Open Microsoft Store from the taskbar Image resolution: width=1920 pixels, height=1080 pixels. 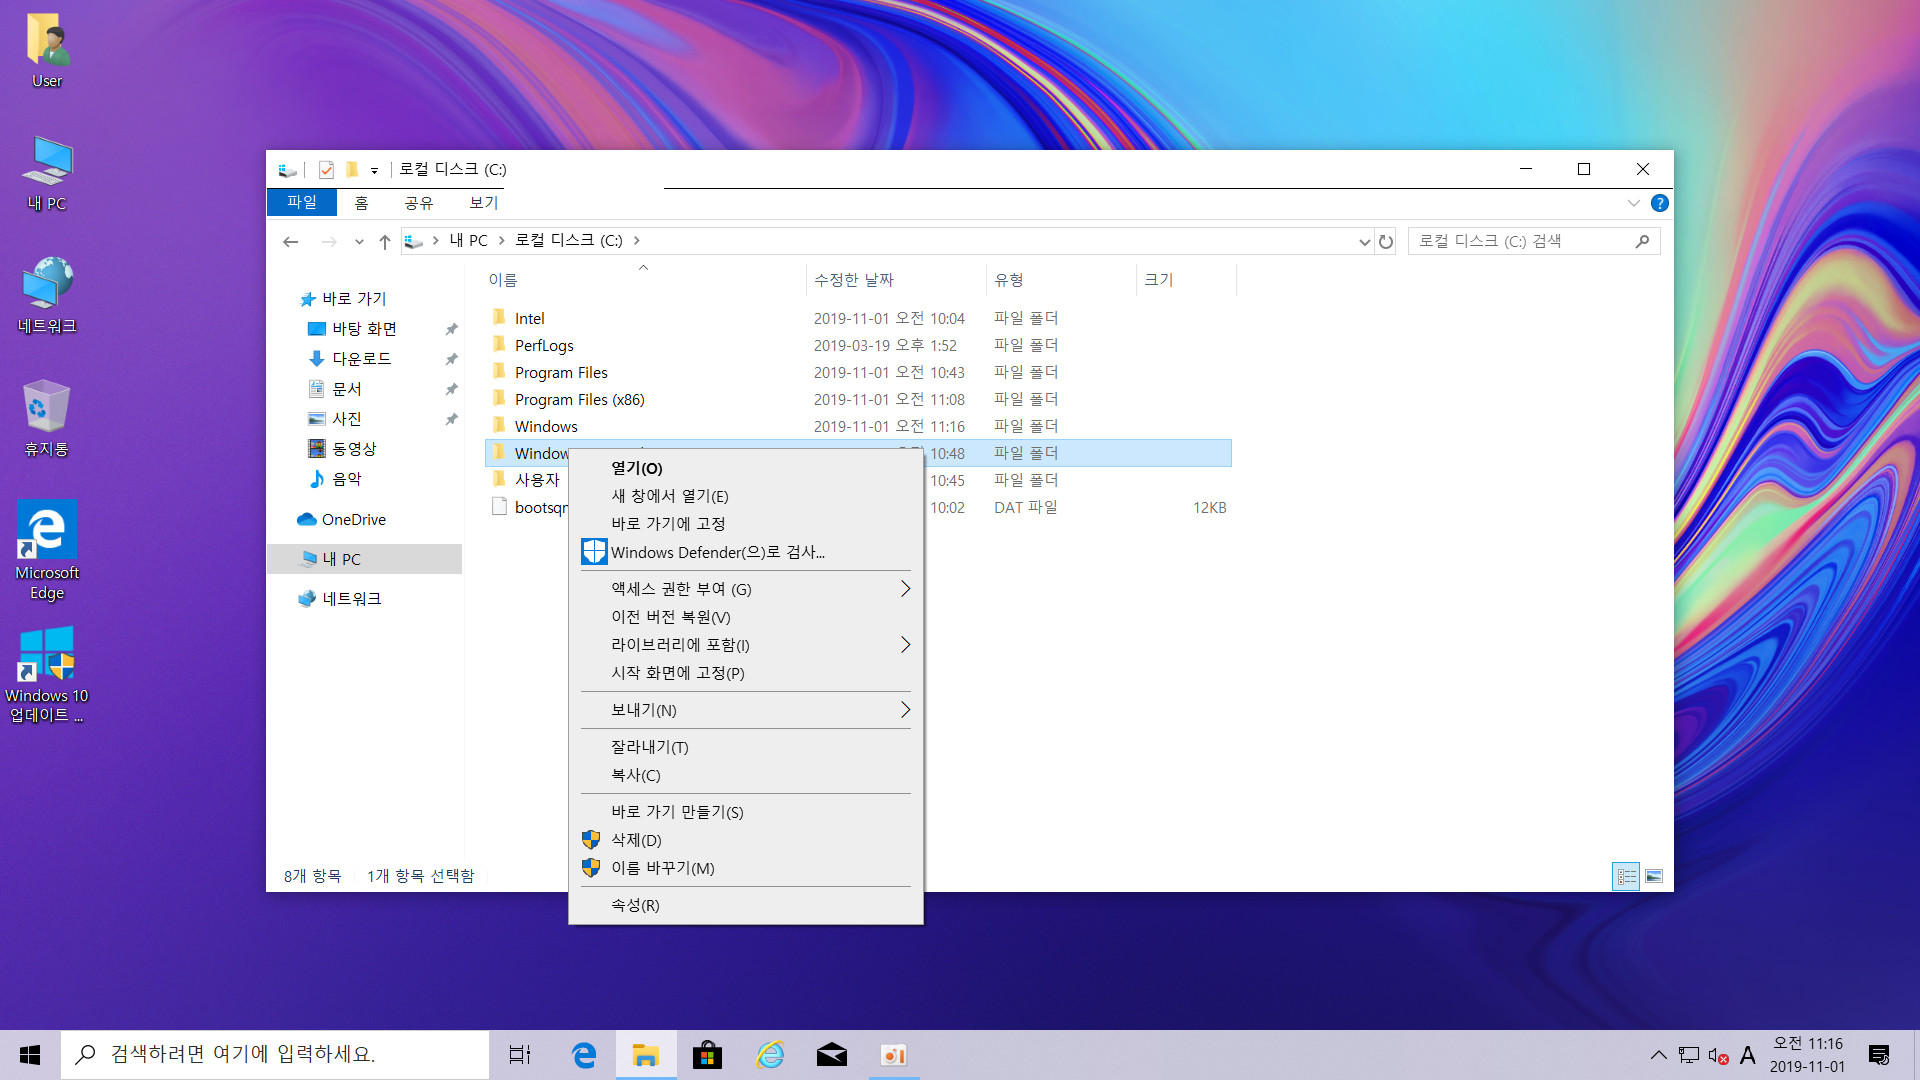click(707, 1055)
